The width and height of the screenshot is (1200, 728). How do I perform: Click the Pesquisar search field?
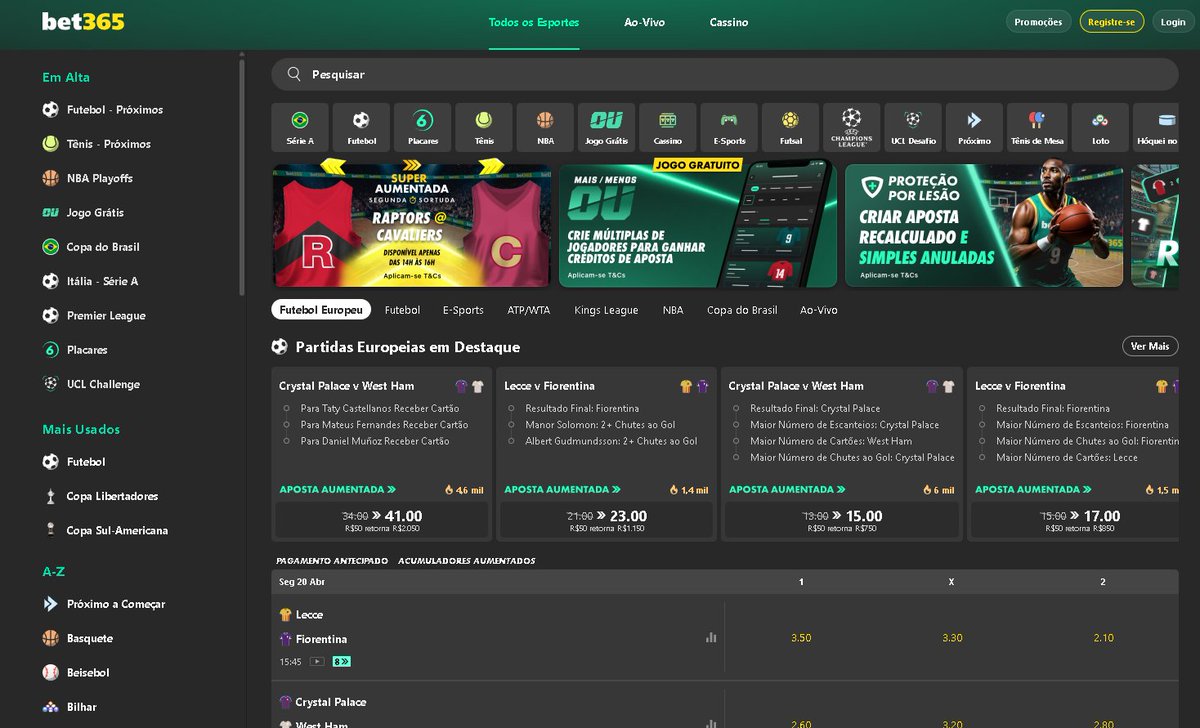pos(725,74)
